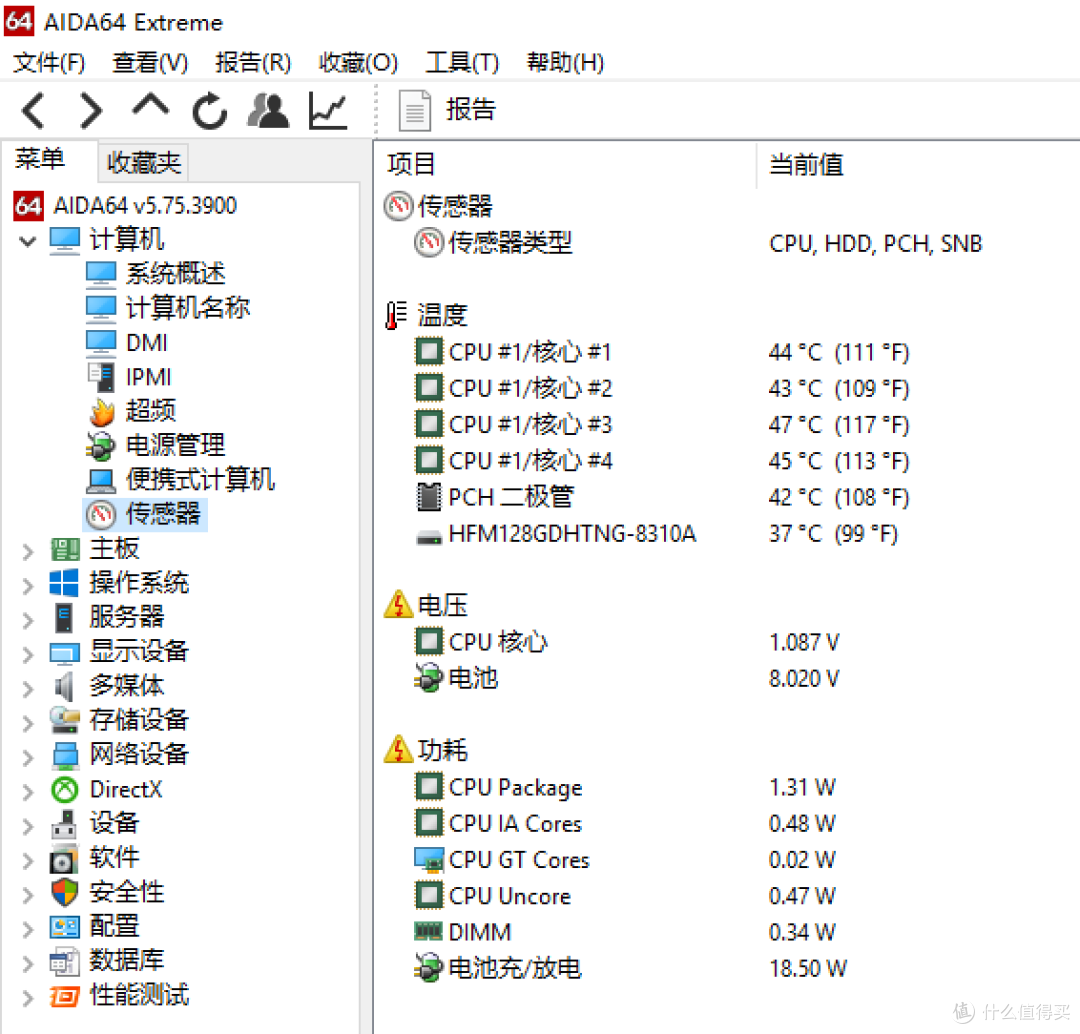Open the graph chart toolbar icon
The width and height of the screenshot is (1080, 1034).
(x=327, y=110)
